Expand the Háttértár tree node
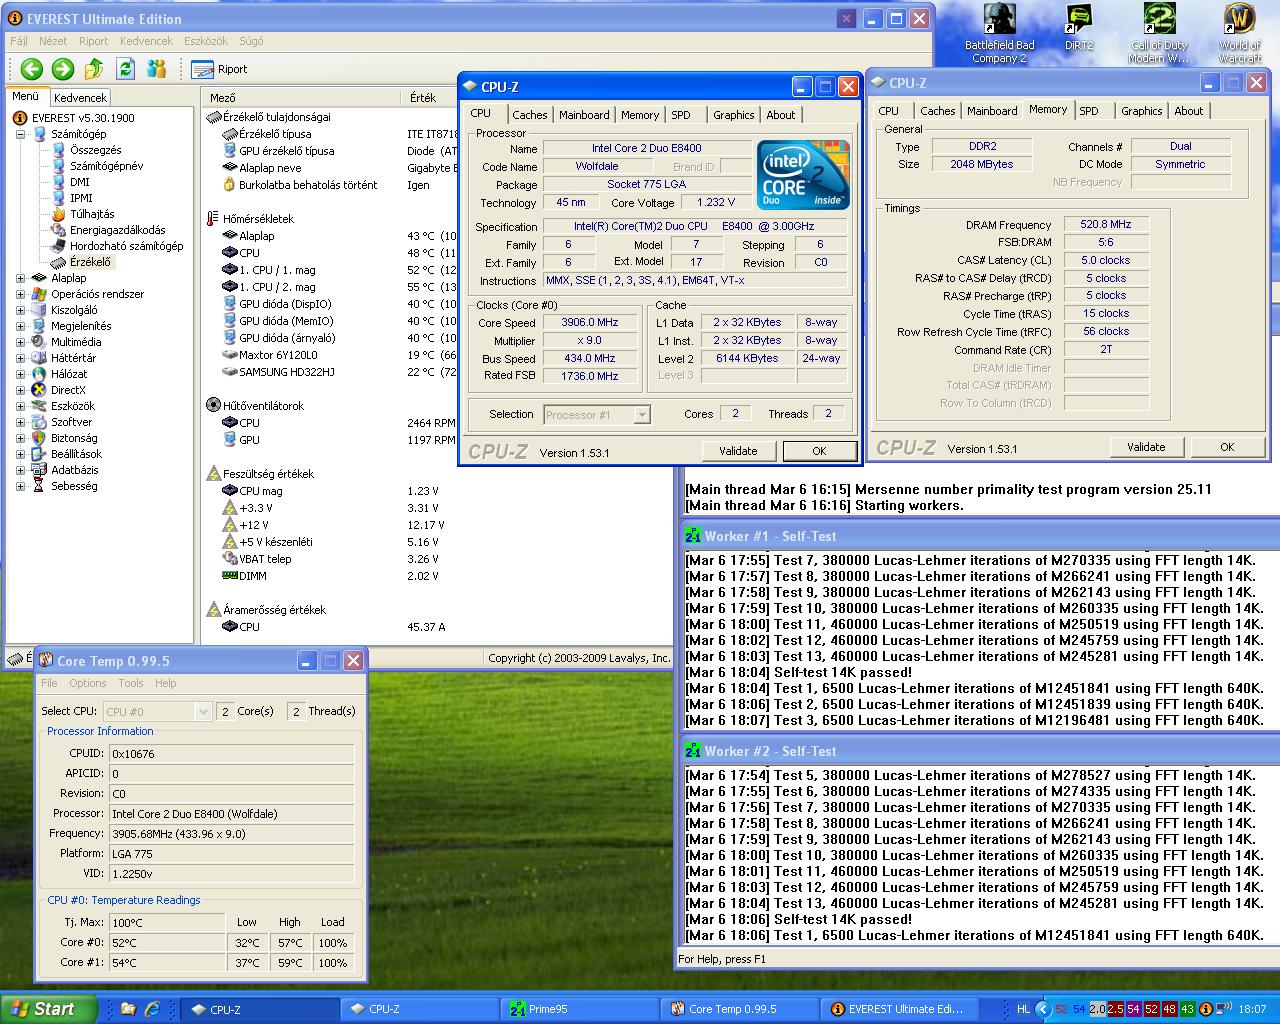 point(21,358)
